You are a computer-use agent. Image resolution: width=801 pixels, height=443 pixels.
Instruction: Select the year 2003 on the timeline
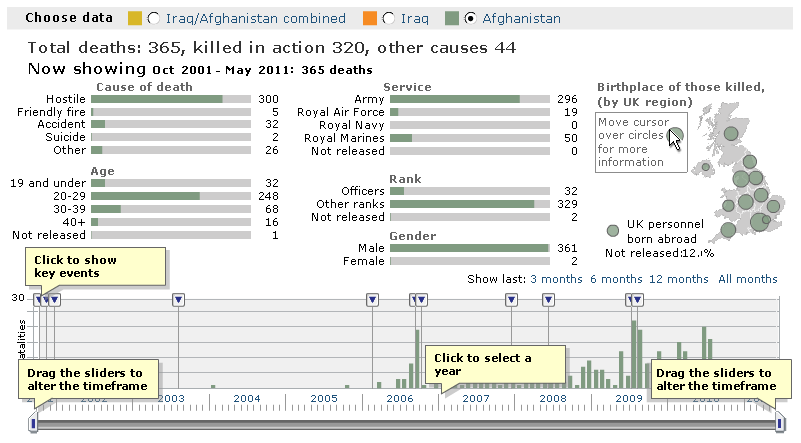[171, 398]
